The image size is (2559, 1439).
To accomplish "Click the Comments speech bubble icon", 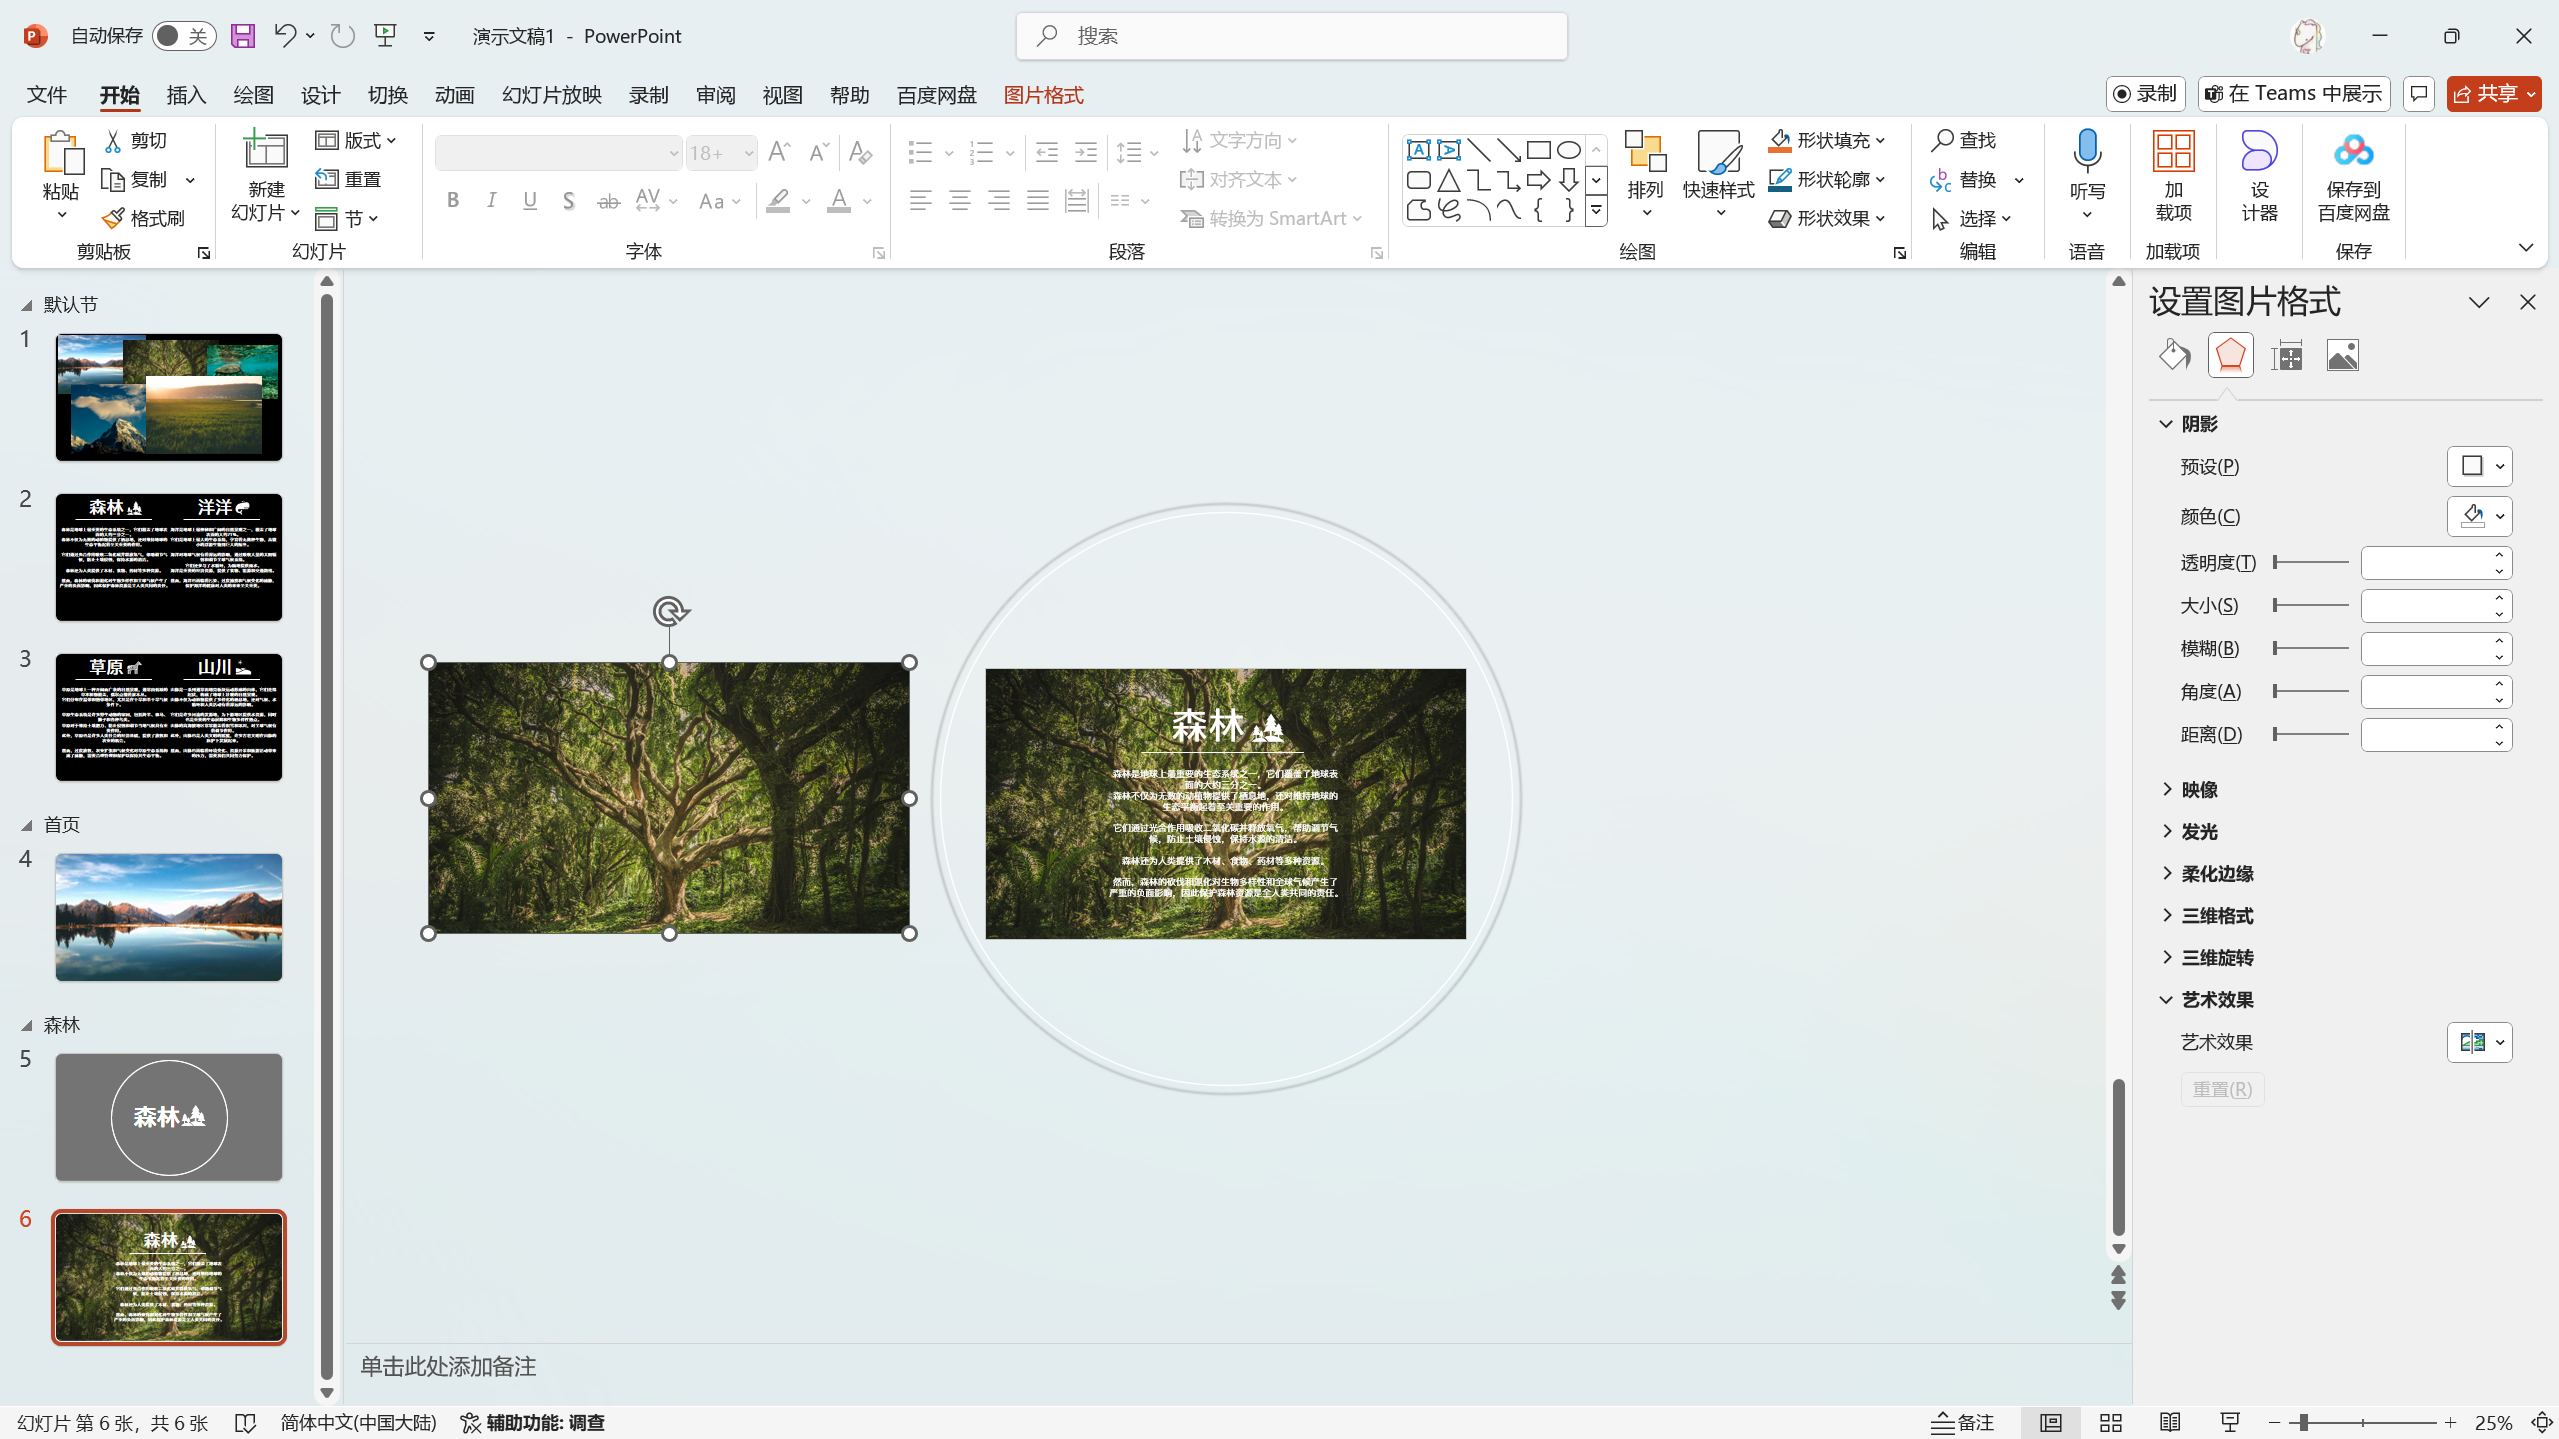I will click(2419, 94).
